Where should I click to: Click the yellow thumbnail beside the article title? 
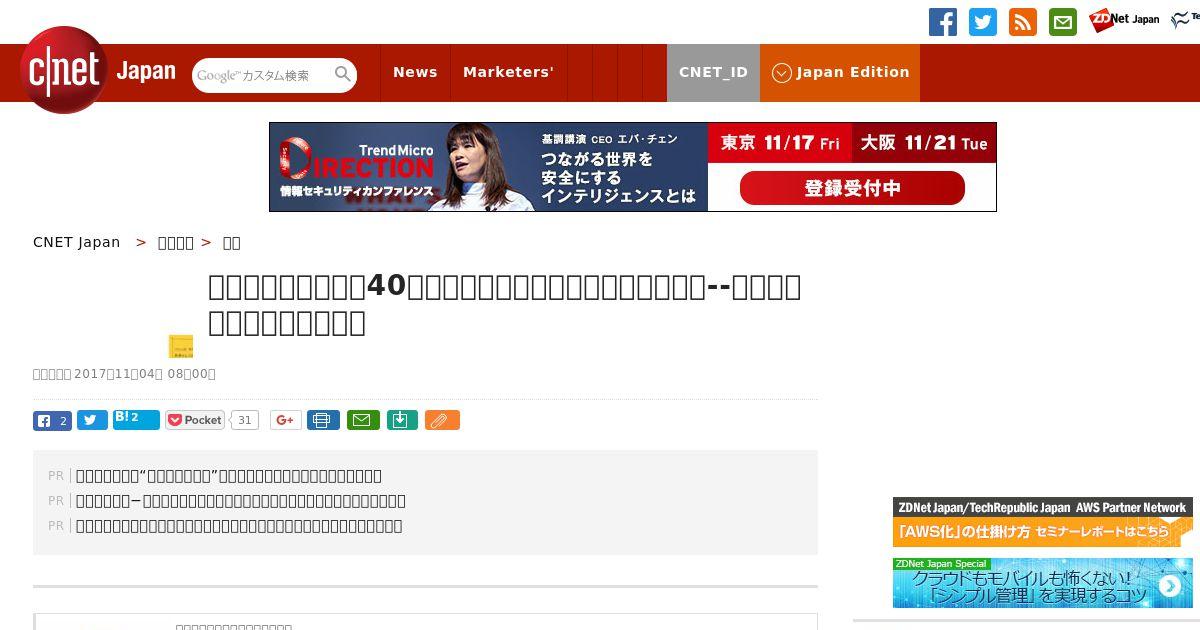[181, 346]
